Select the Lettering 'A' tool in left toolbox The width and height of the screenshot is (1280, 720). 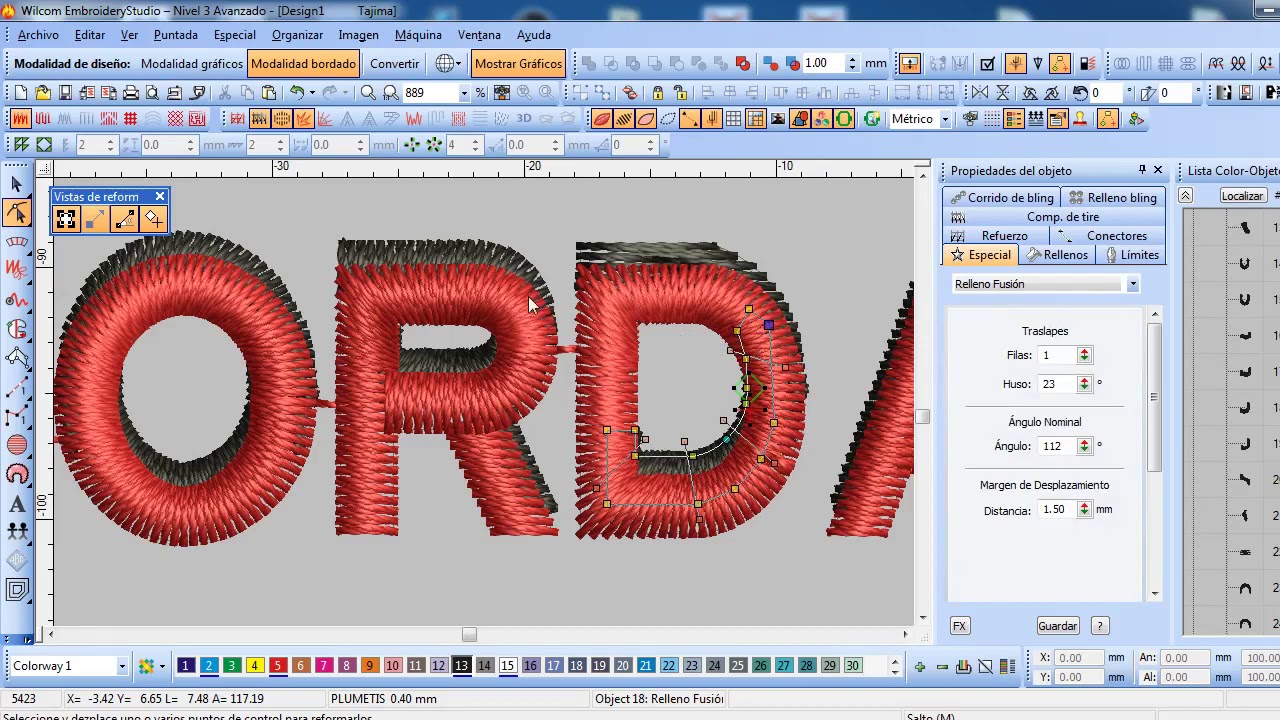point(17,504)
